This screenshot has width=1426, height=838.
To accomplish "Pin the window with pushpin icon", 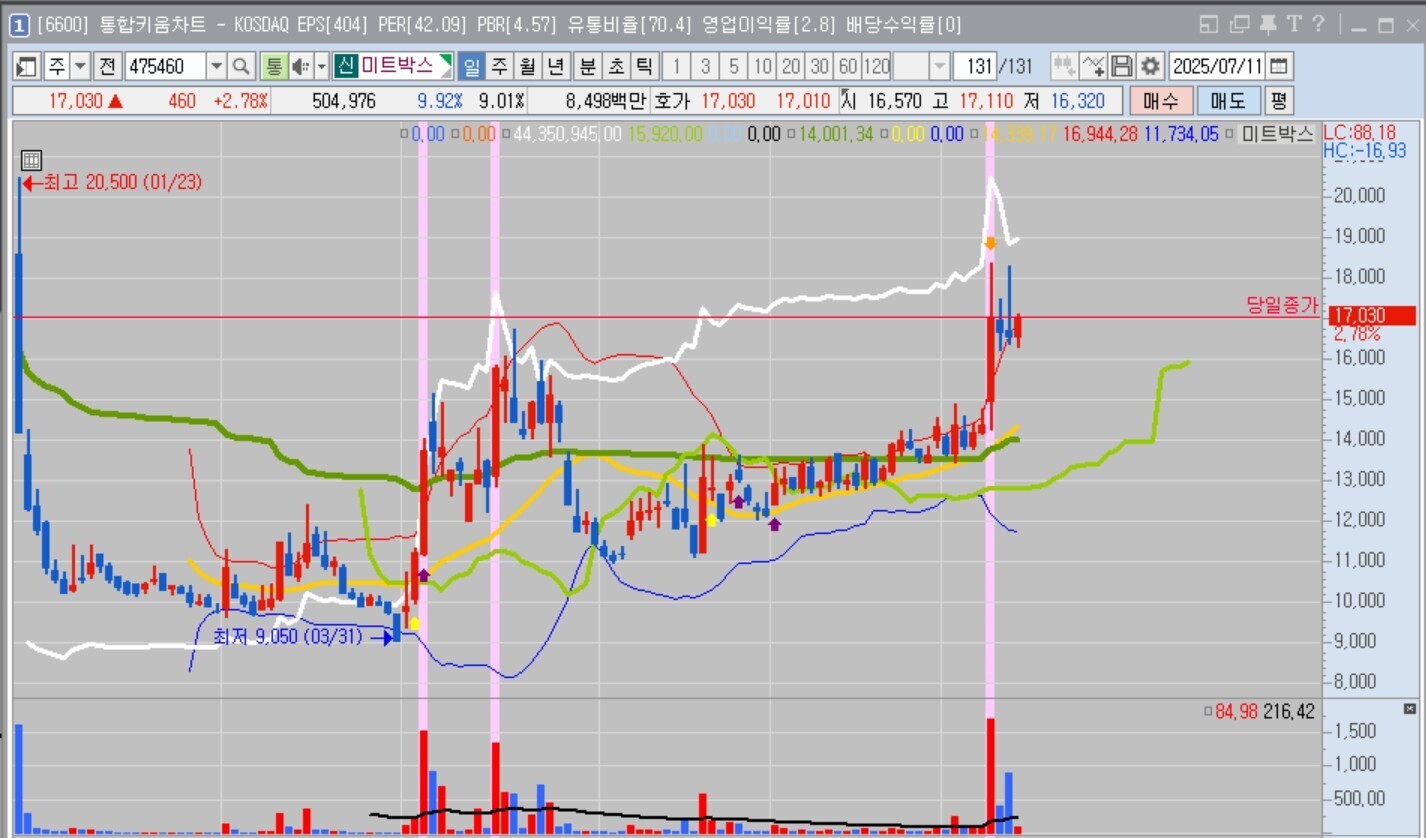I will click(1268, 24).
